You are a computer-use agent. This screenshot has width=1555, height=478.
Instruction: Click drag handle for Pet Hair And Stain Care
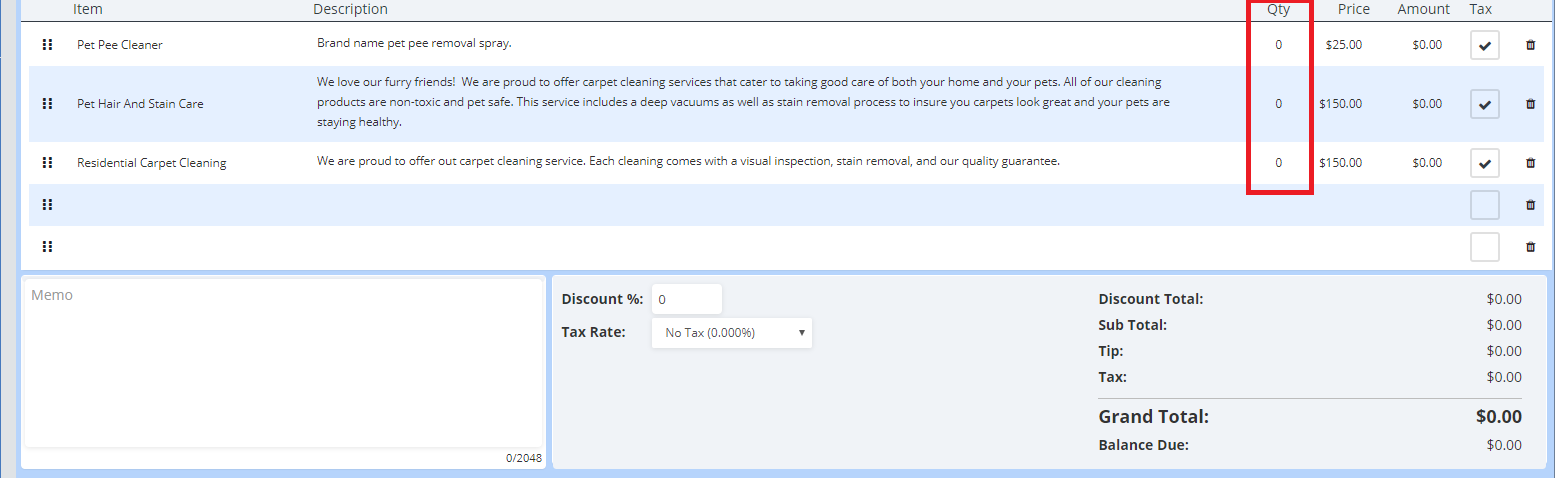[x=47, y=104]
